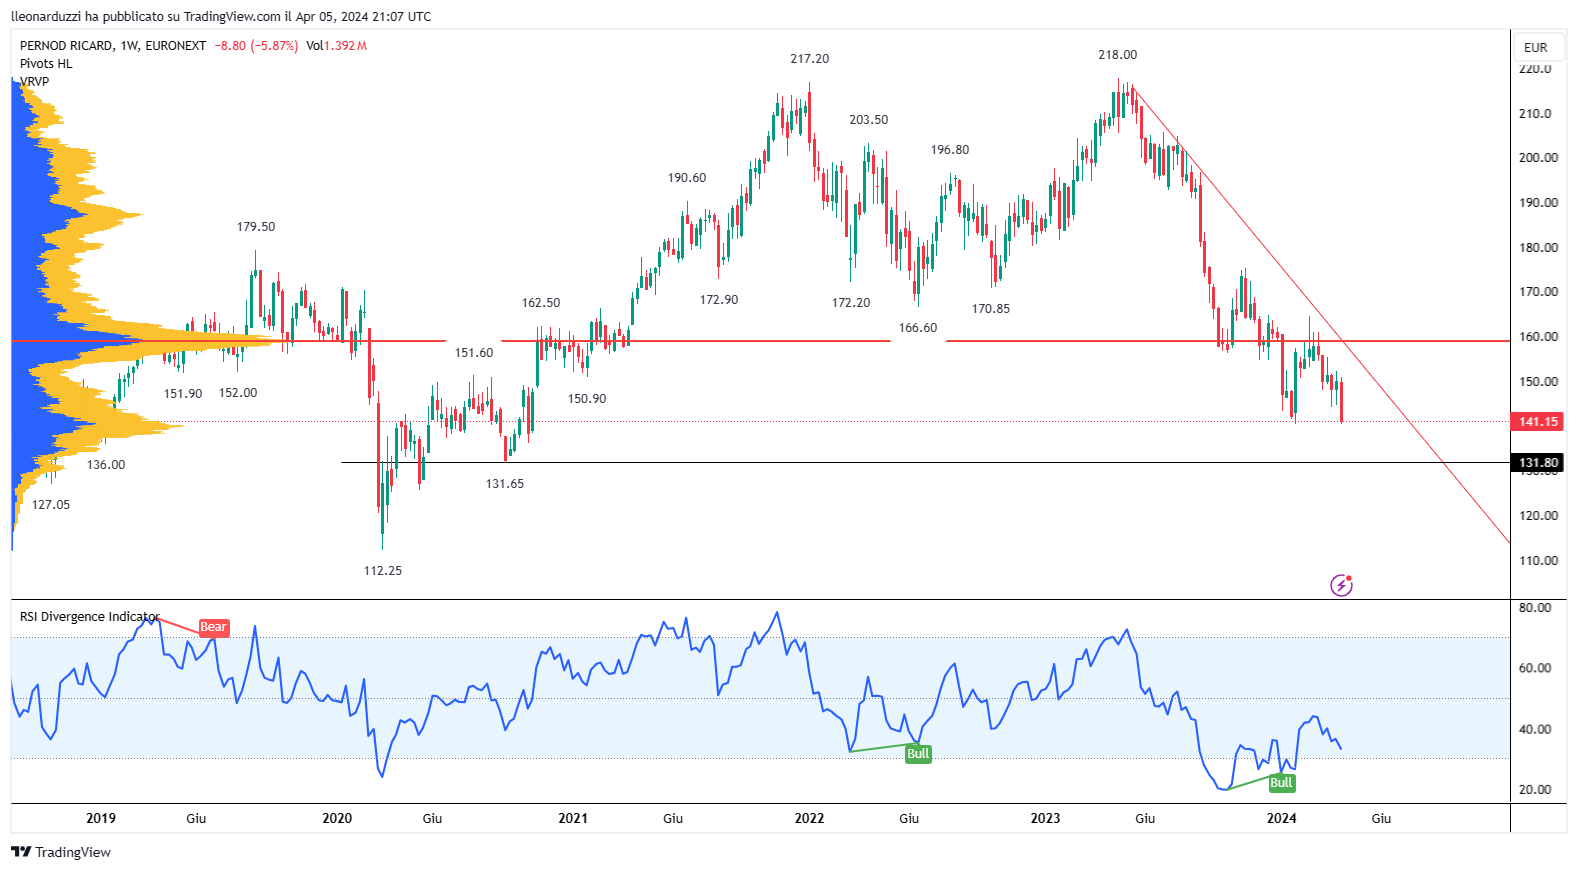Screen dimensions: 1578x870
Task: Click the 150.90 pivot label
Action: tap(586, 399)
